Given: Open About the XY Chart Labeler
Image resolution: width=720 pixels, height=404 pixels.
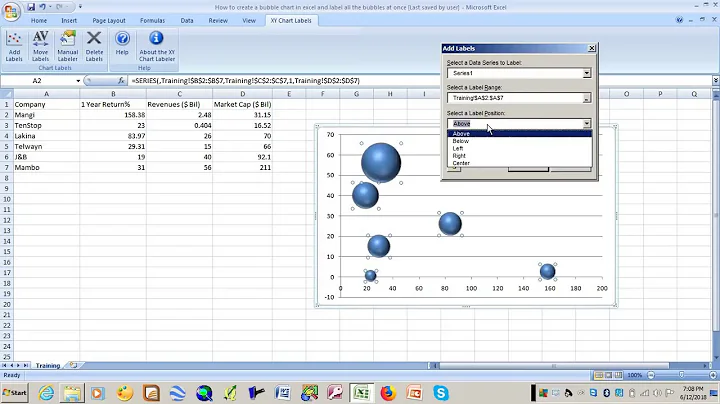Looking at the screenshot, I should (157, 46).
